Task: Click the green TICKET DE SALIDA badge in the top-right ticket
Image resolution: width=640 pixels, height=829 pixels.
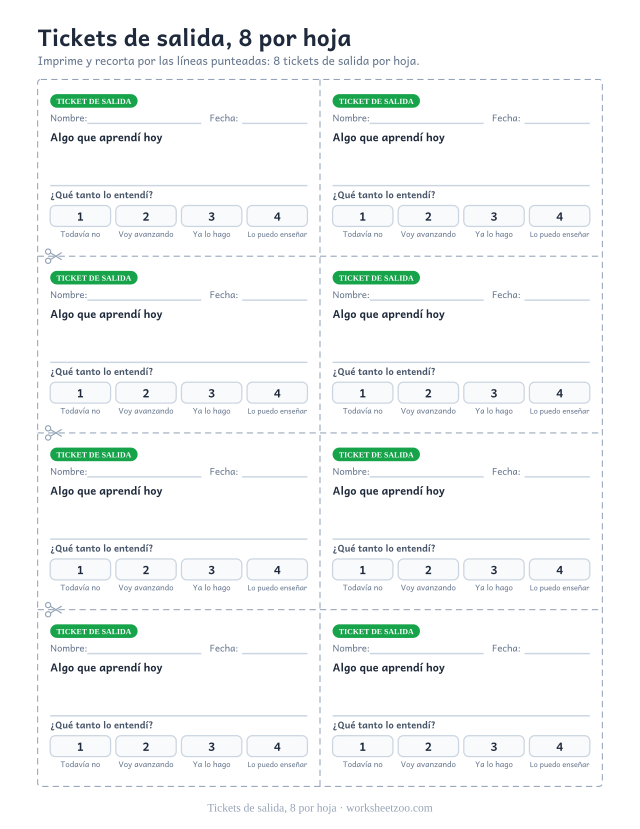Action: coord(376,101)
